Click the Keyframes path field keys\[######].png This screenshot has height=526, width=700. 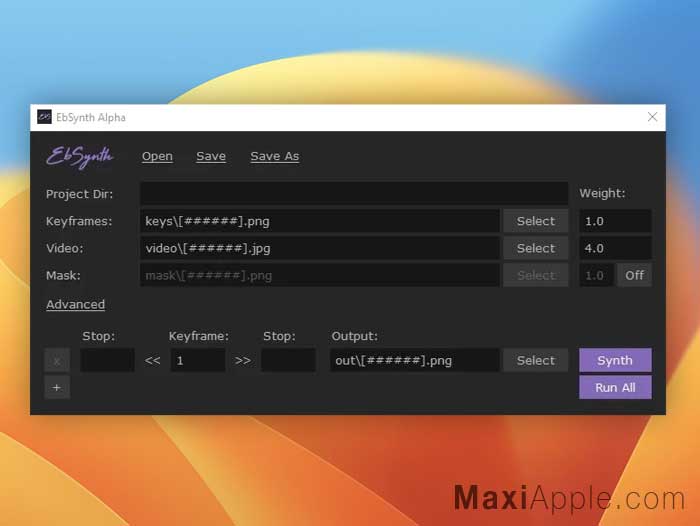point(320,221)
